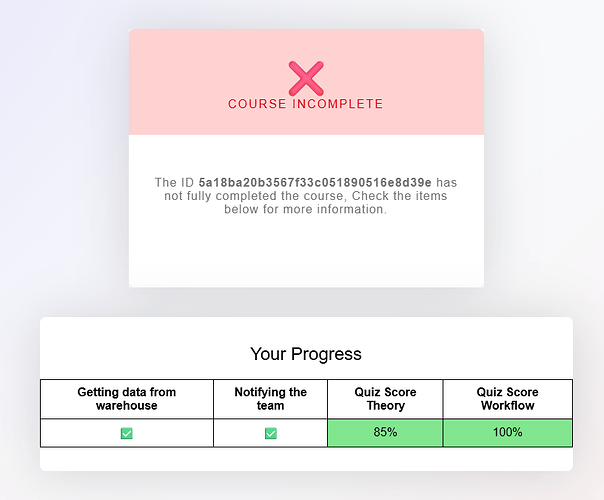Screen dimensions: 604x500
Task: Click the course ID 5a18ba20b3567f33c051890516e8d39e
Action: point(315,182)
